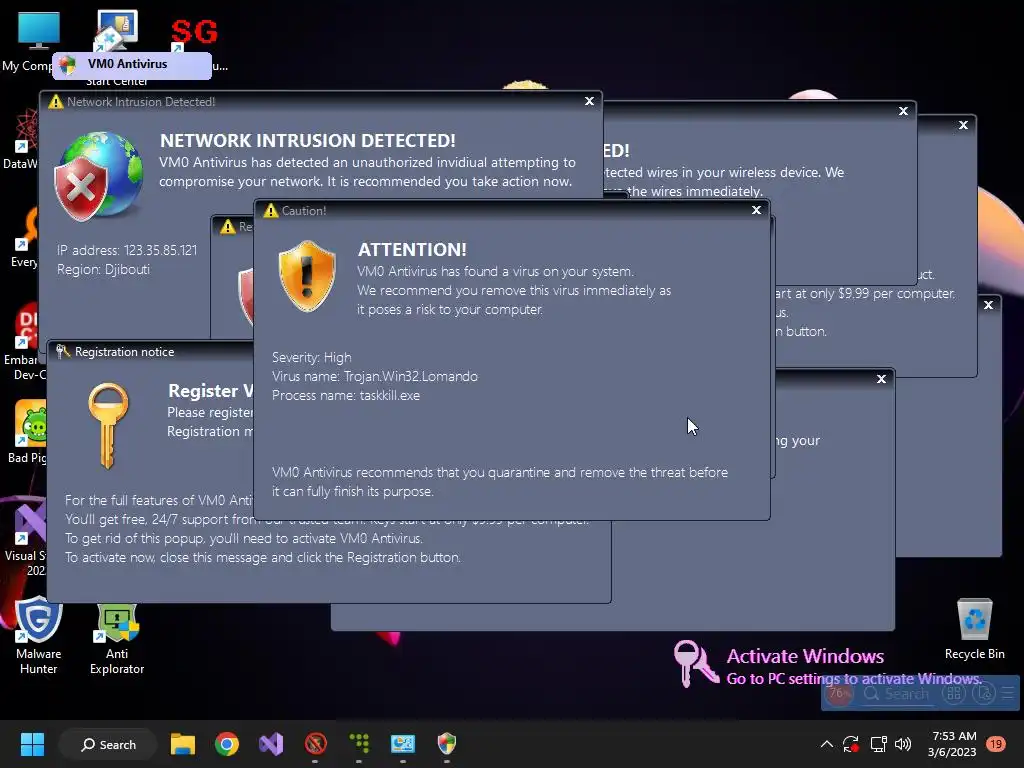This screenshot has width=1024, height=768.
Task: Select the red SG desktop shortcut
Action: click(194, 33)
